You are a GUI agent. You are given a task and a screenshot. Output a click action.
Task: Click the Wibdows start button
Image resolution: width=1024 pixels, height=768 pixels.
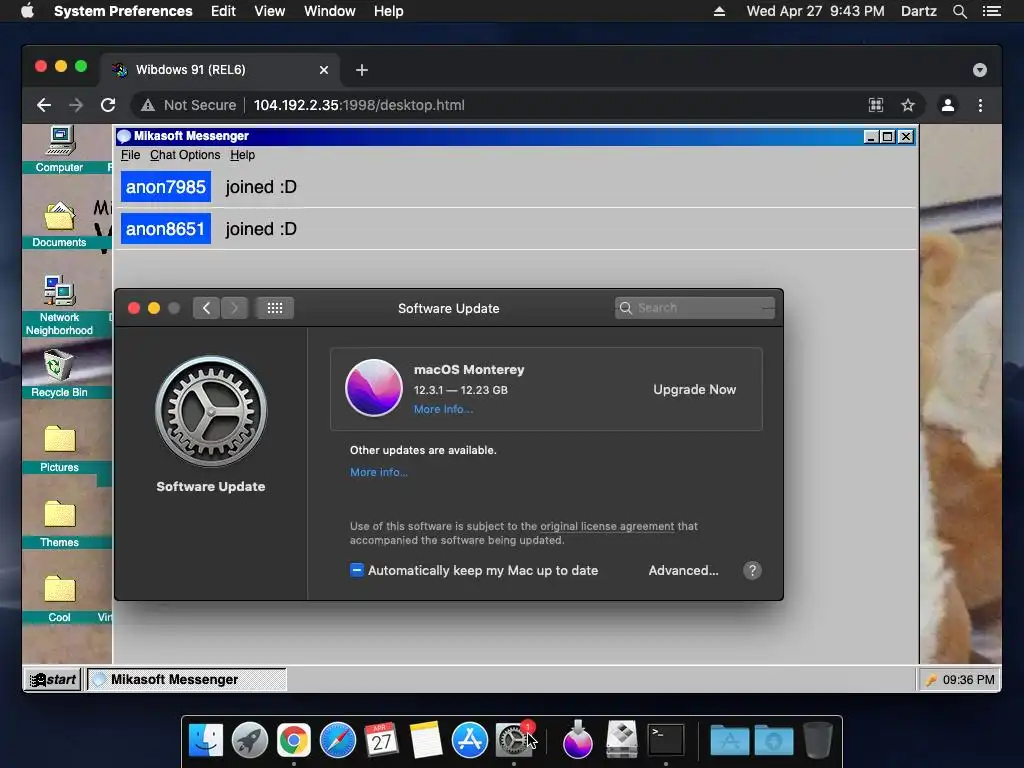point(54,679)
